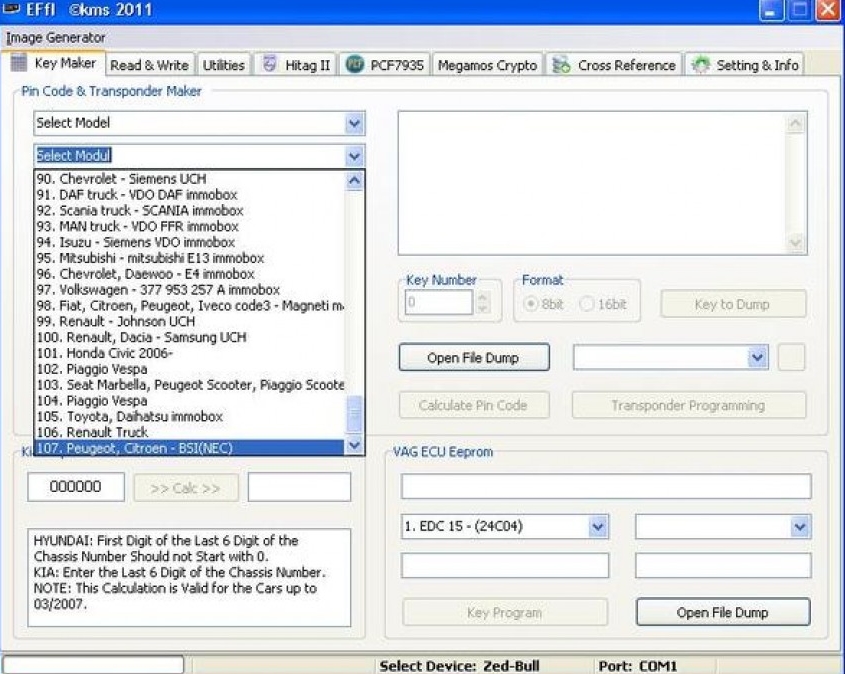
Task: Switch to the Megamos Crypto tab
Action: tap(487, 65)
